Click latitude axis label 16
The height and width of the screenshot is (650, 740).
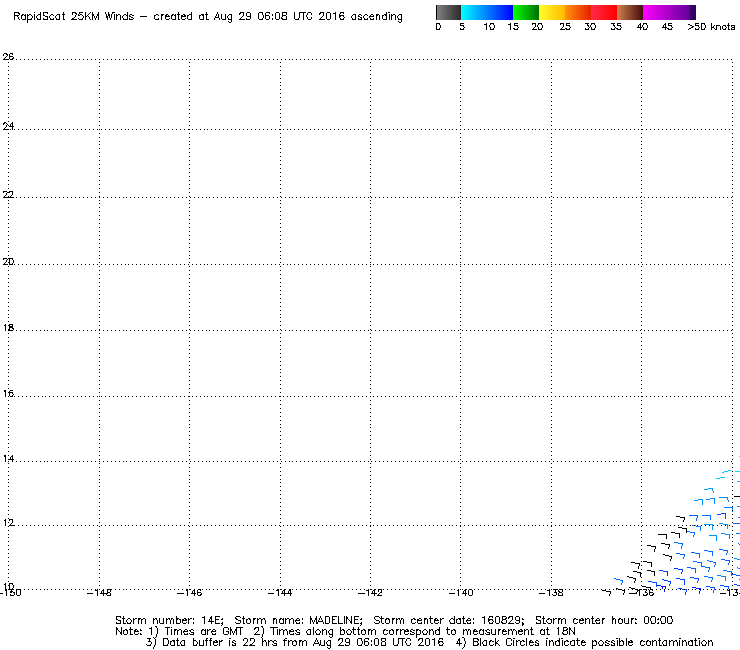coord(8,393)
